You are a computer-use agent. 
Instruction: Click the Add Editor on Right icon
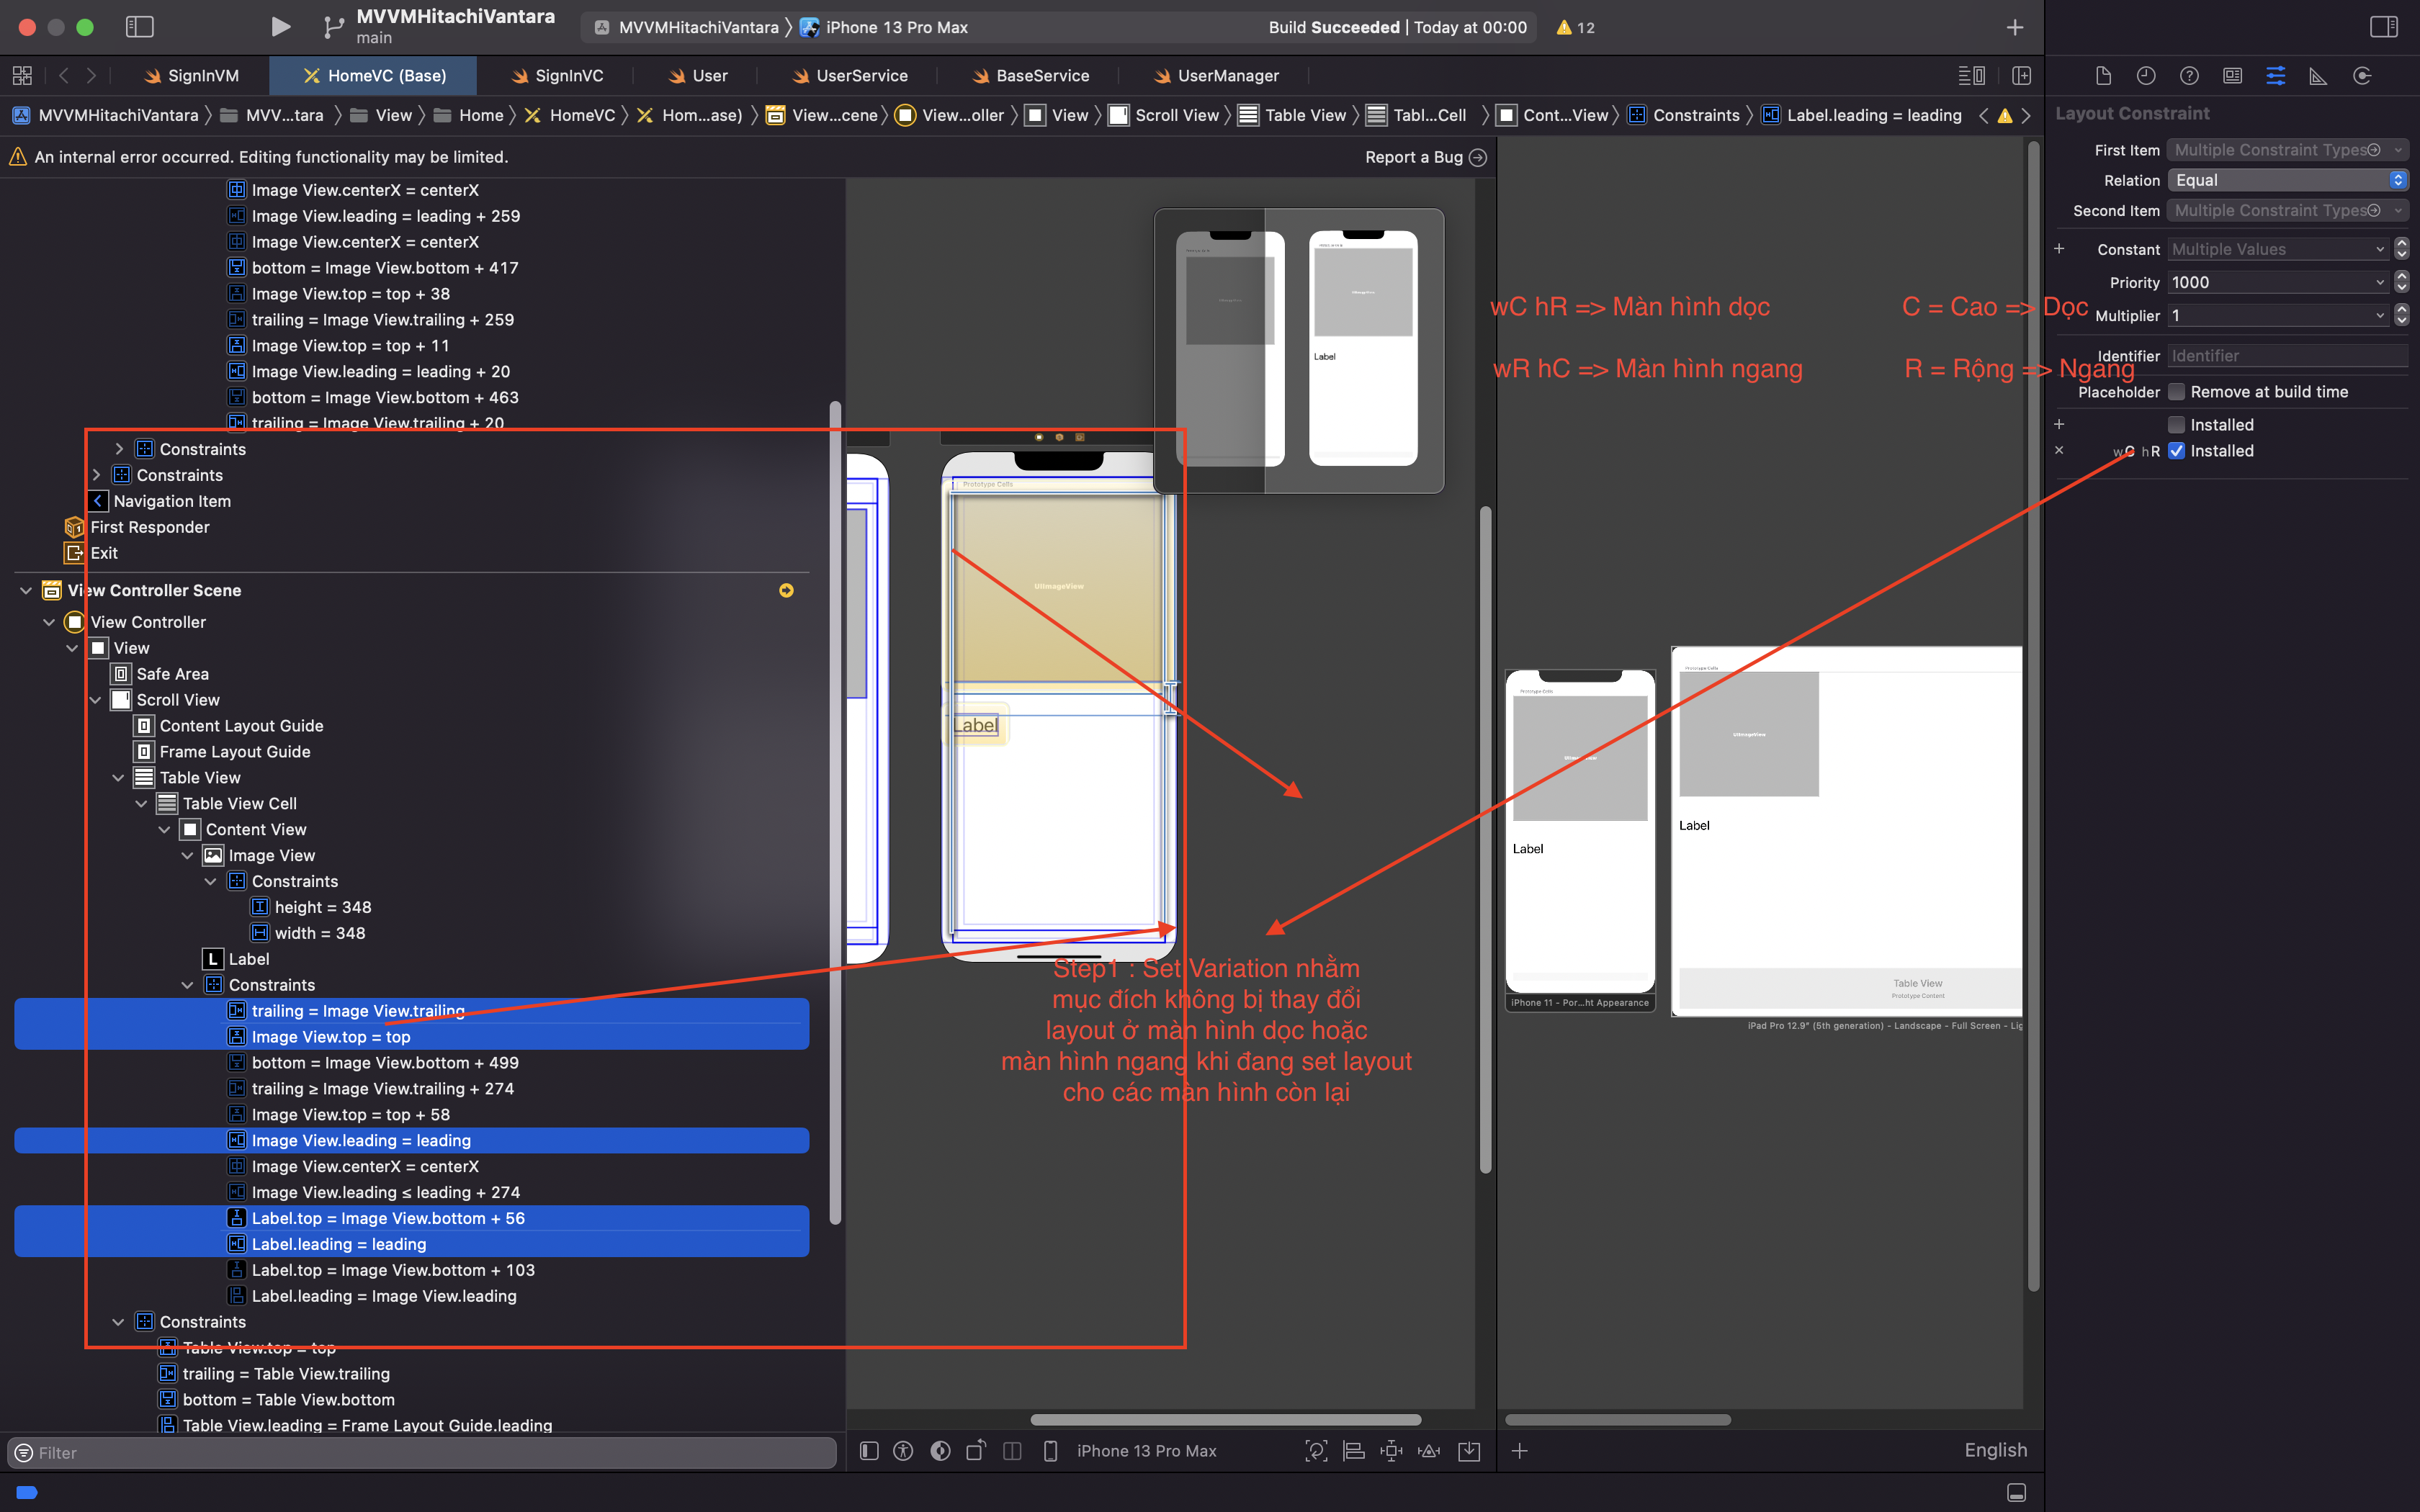click(2021, 76)
